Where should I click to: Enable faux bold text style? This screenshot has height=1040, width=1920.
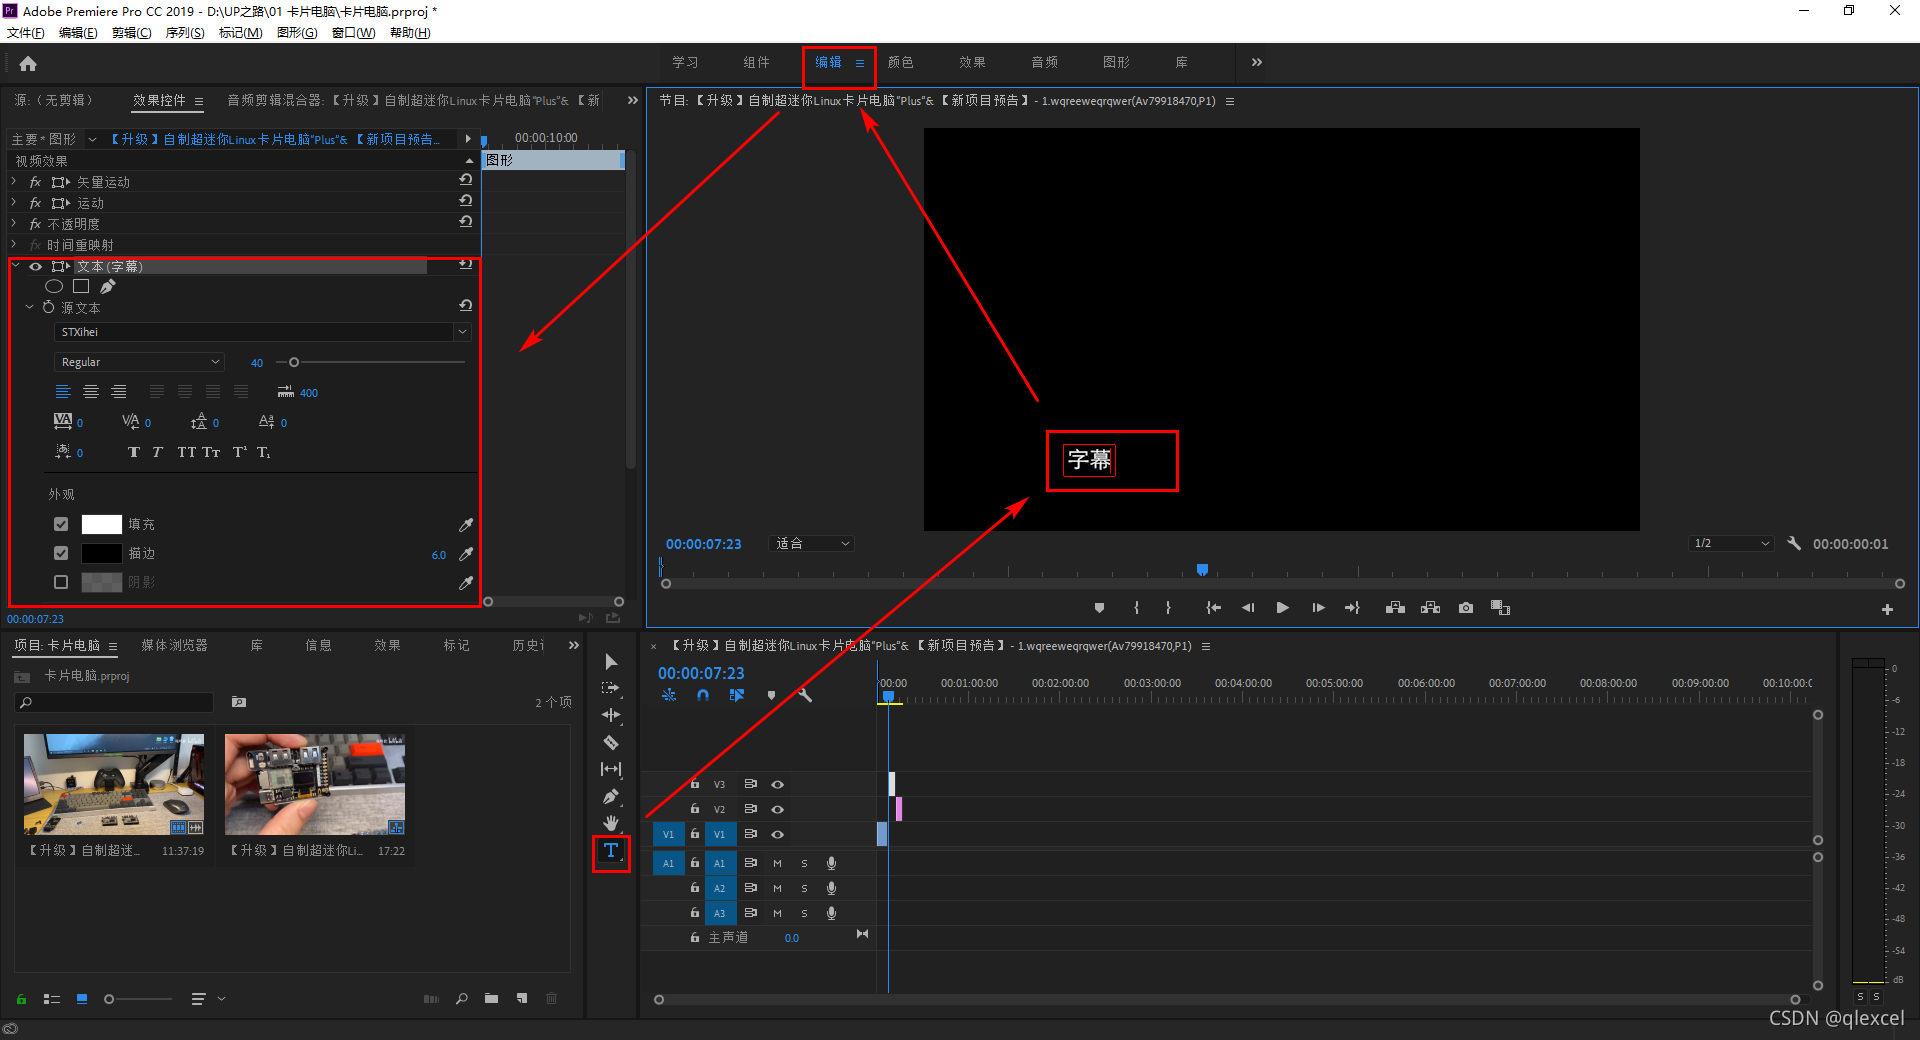pos(134,452)
